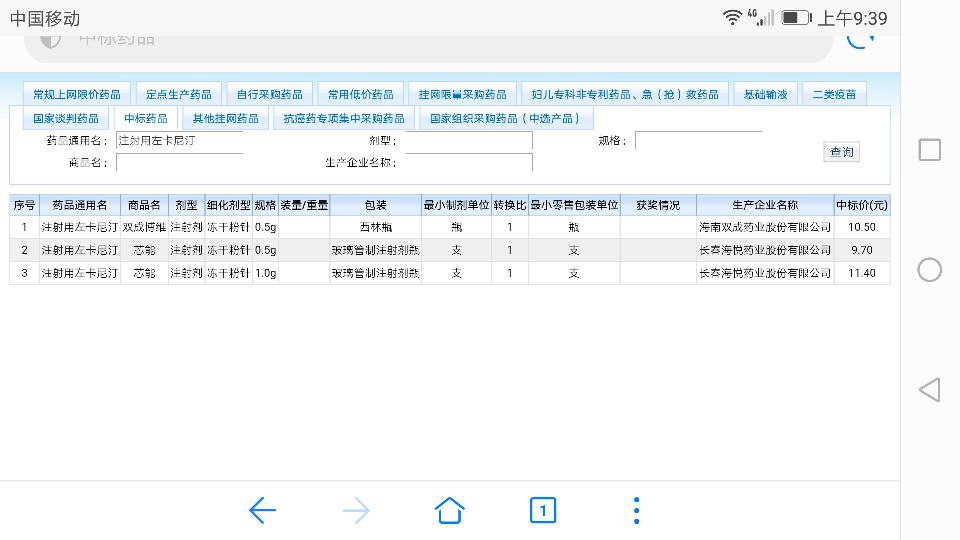Screen dimensions: 960x540
Task: Click the 药品通用名 input field
Action: tap(179, 141)
